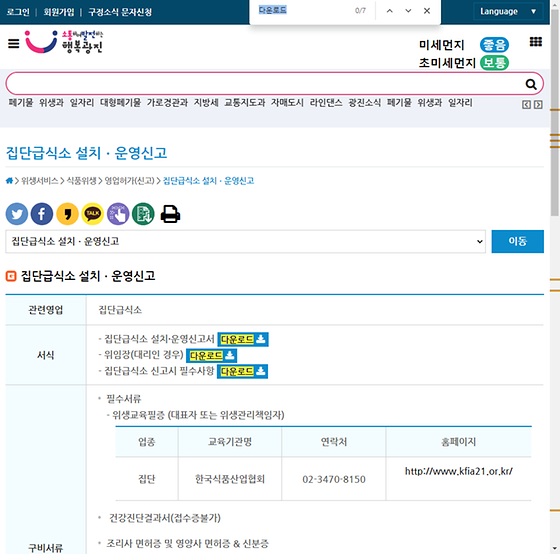
Task: Click the find bar text field
Action: 304,10
